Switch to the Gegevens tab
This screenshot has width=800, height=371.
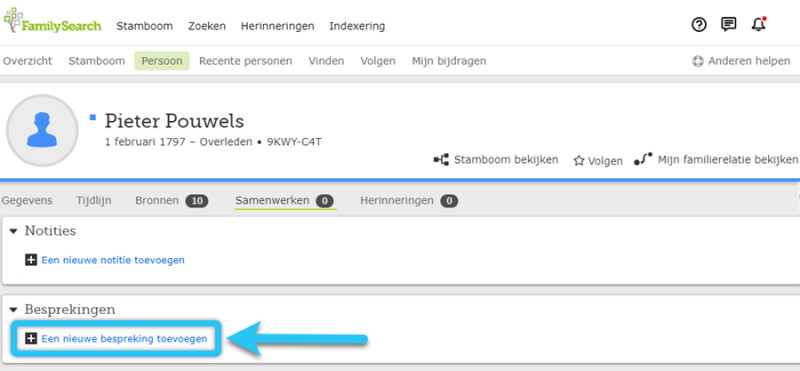[27, 201]
